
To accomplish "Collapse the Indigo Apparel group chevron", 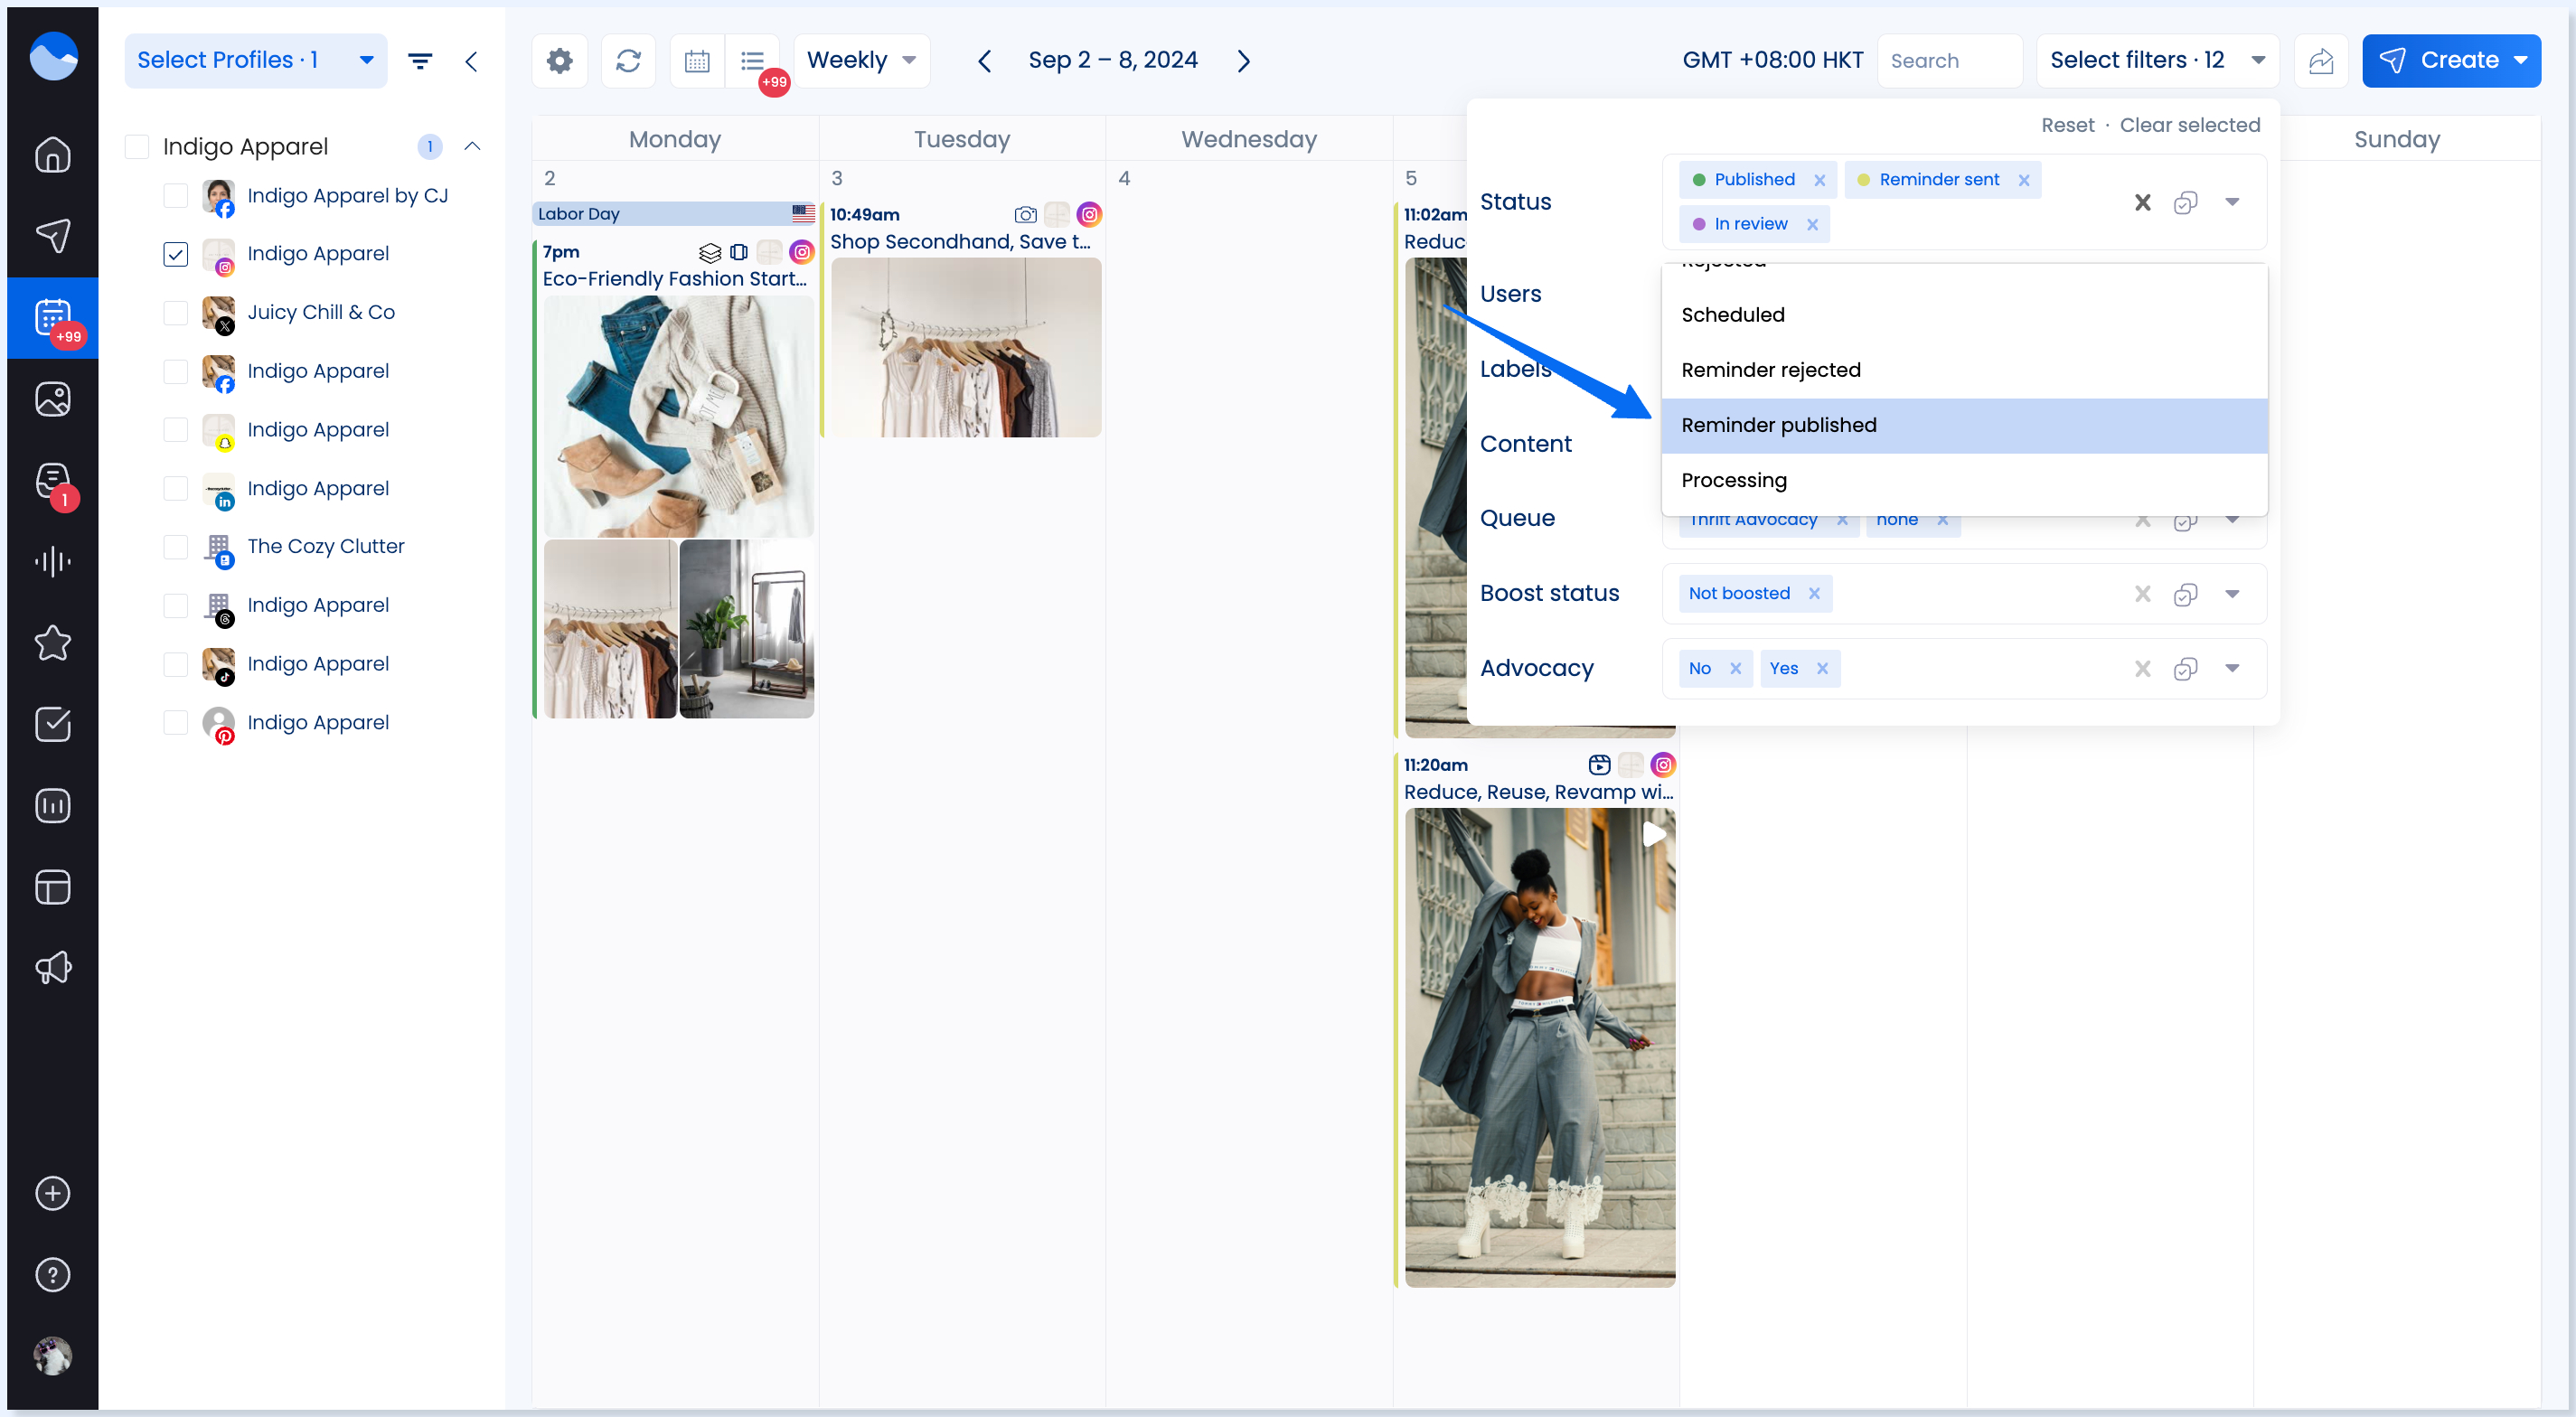I will coord(472,146).
